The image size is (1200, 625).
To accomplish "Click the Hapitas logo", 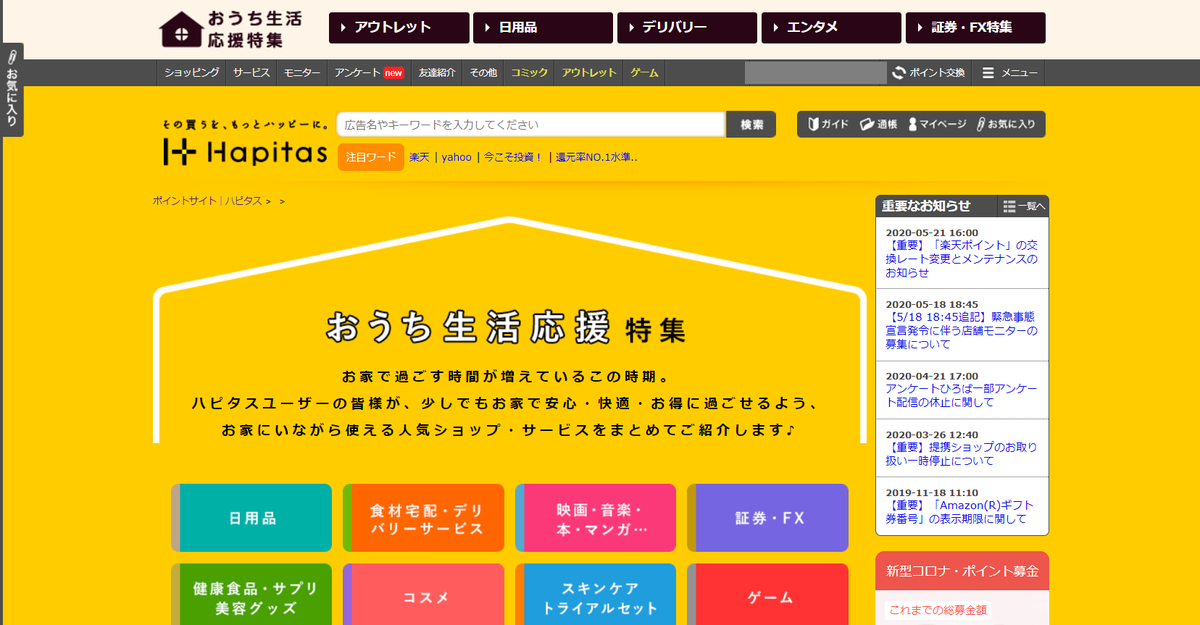I will 246,153.
